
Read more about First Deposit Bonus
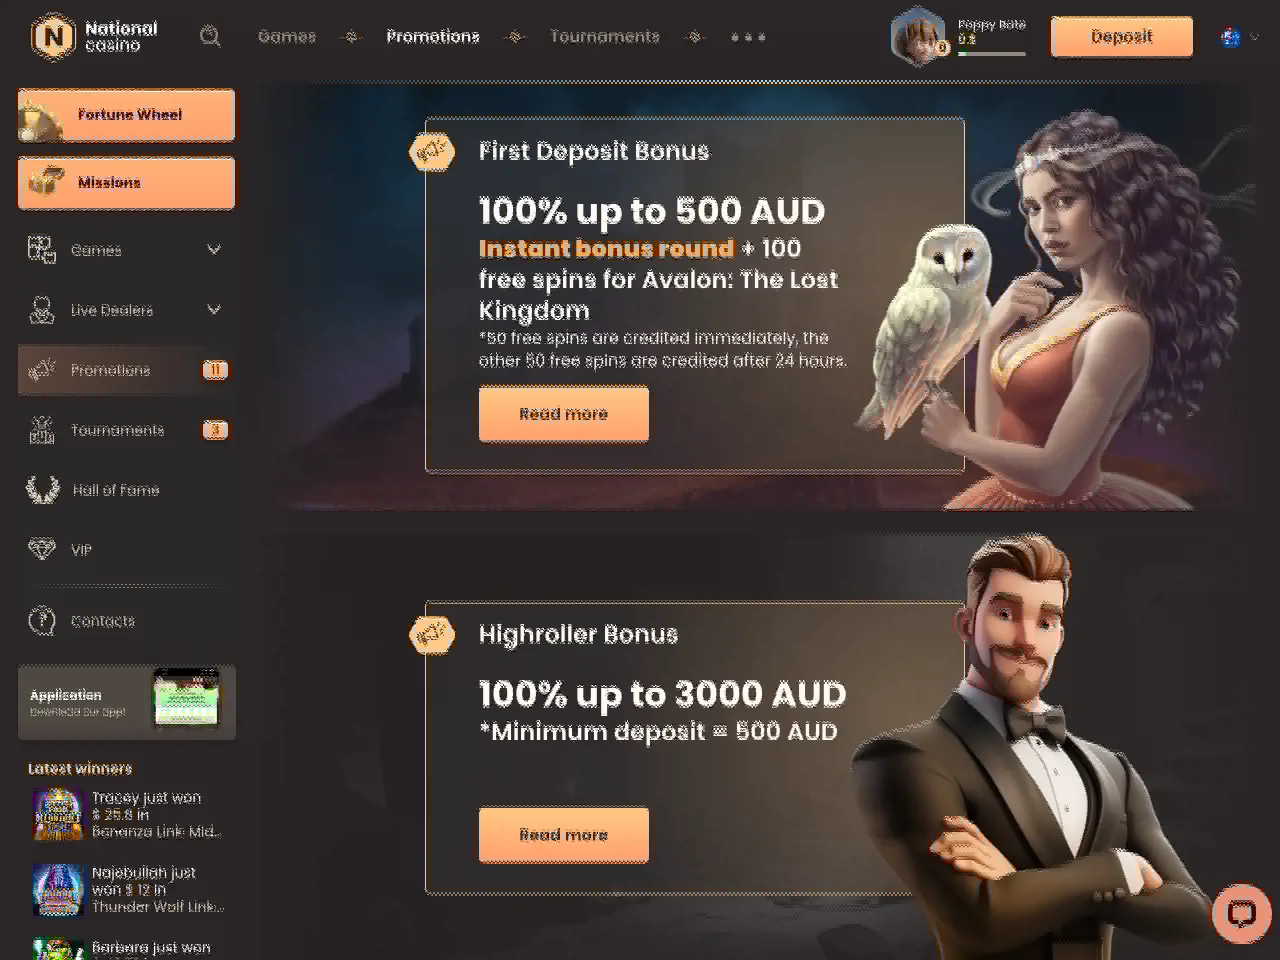(x=564, y=414)
